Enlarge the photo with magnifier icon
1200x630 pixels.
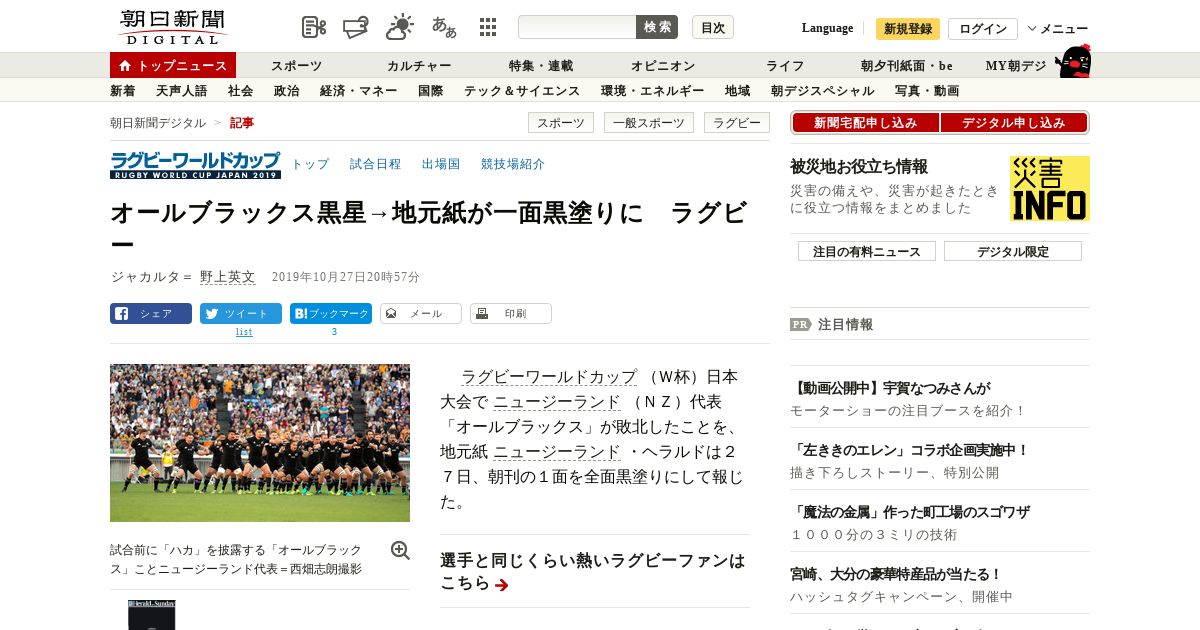(400, 550)
